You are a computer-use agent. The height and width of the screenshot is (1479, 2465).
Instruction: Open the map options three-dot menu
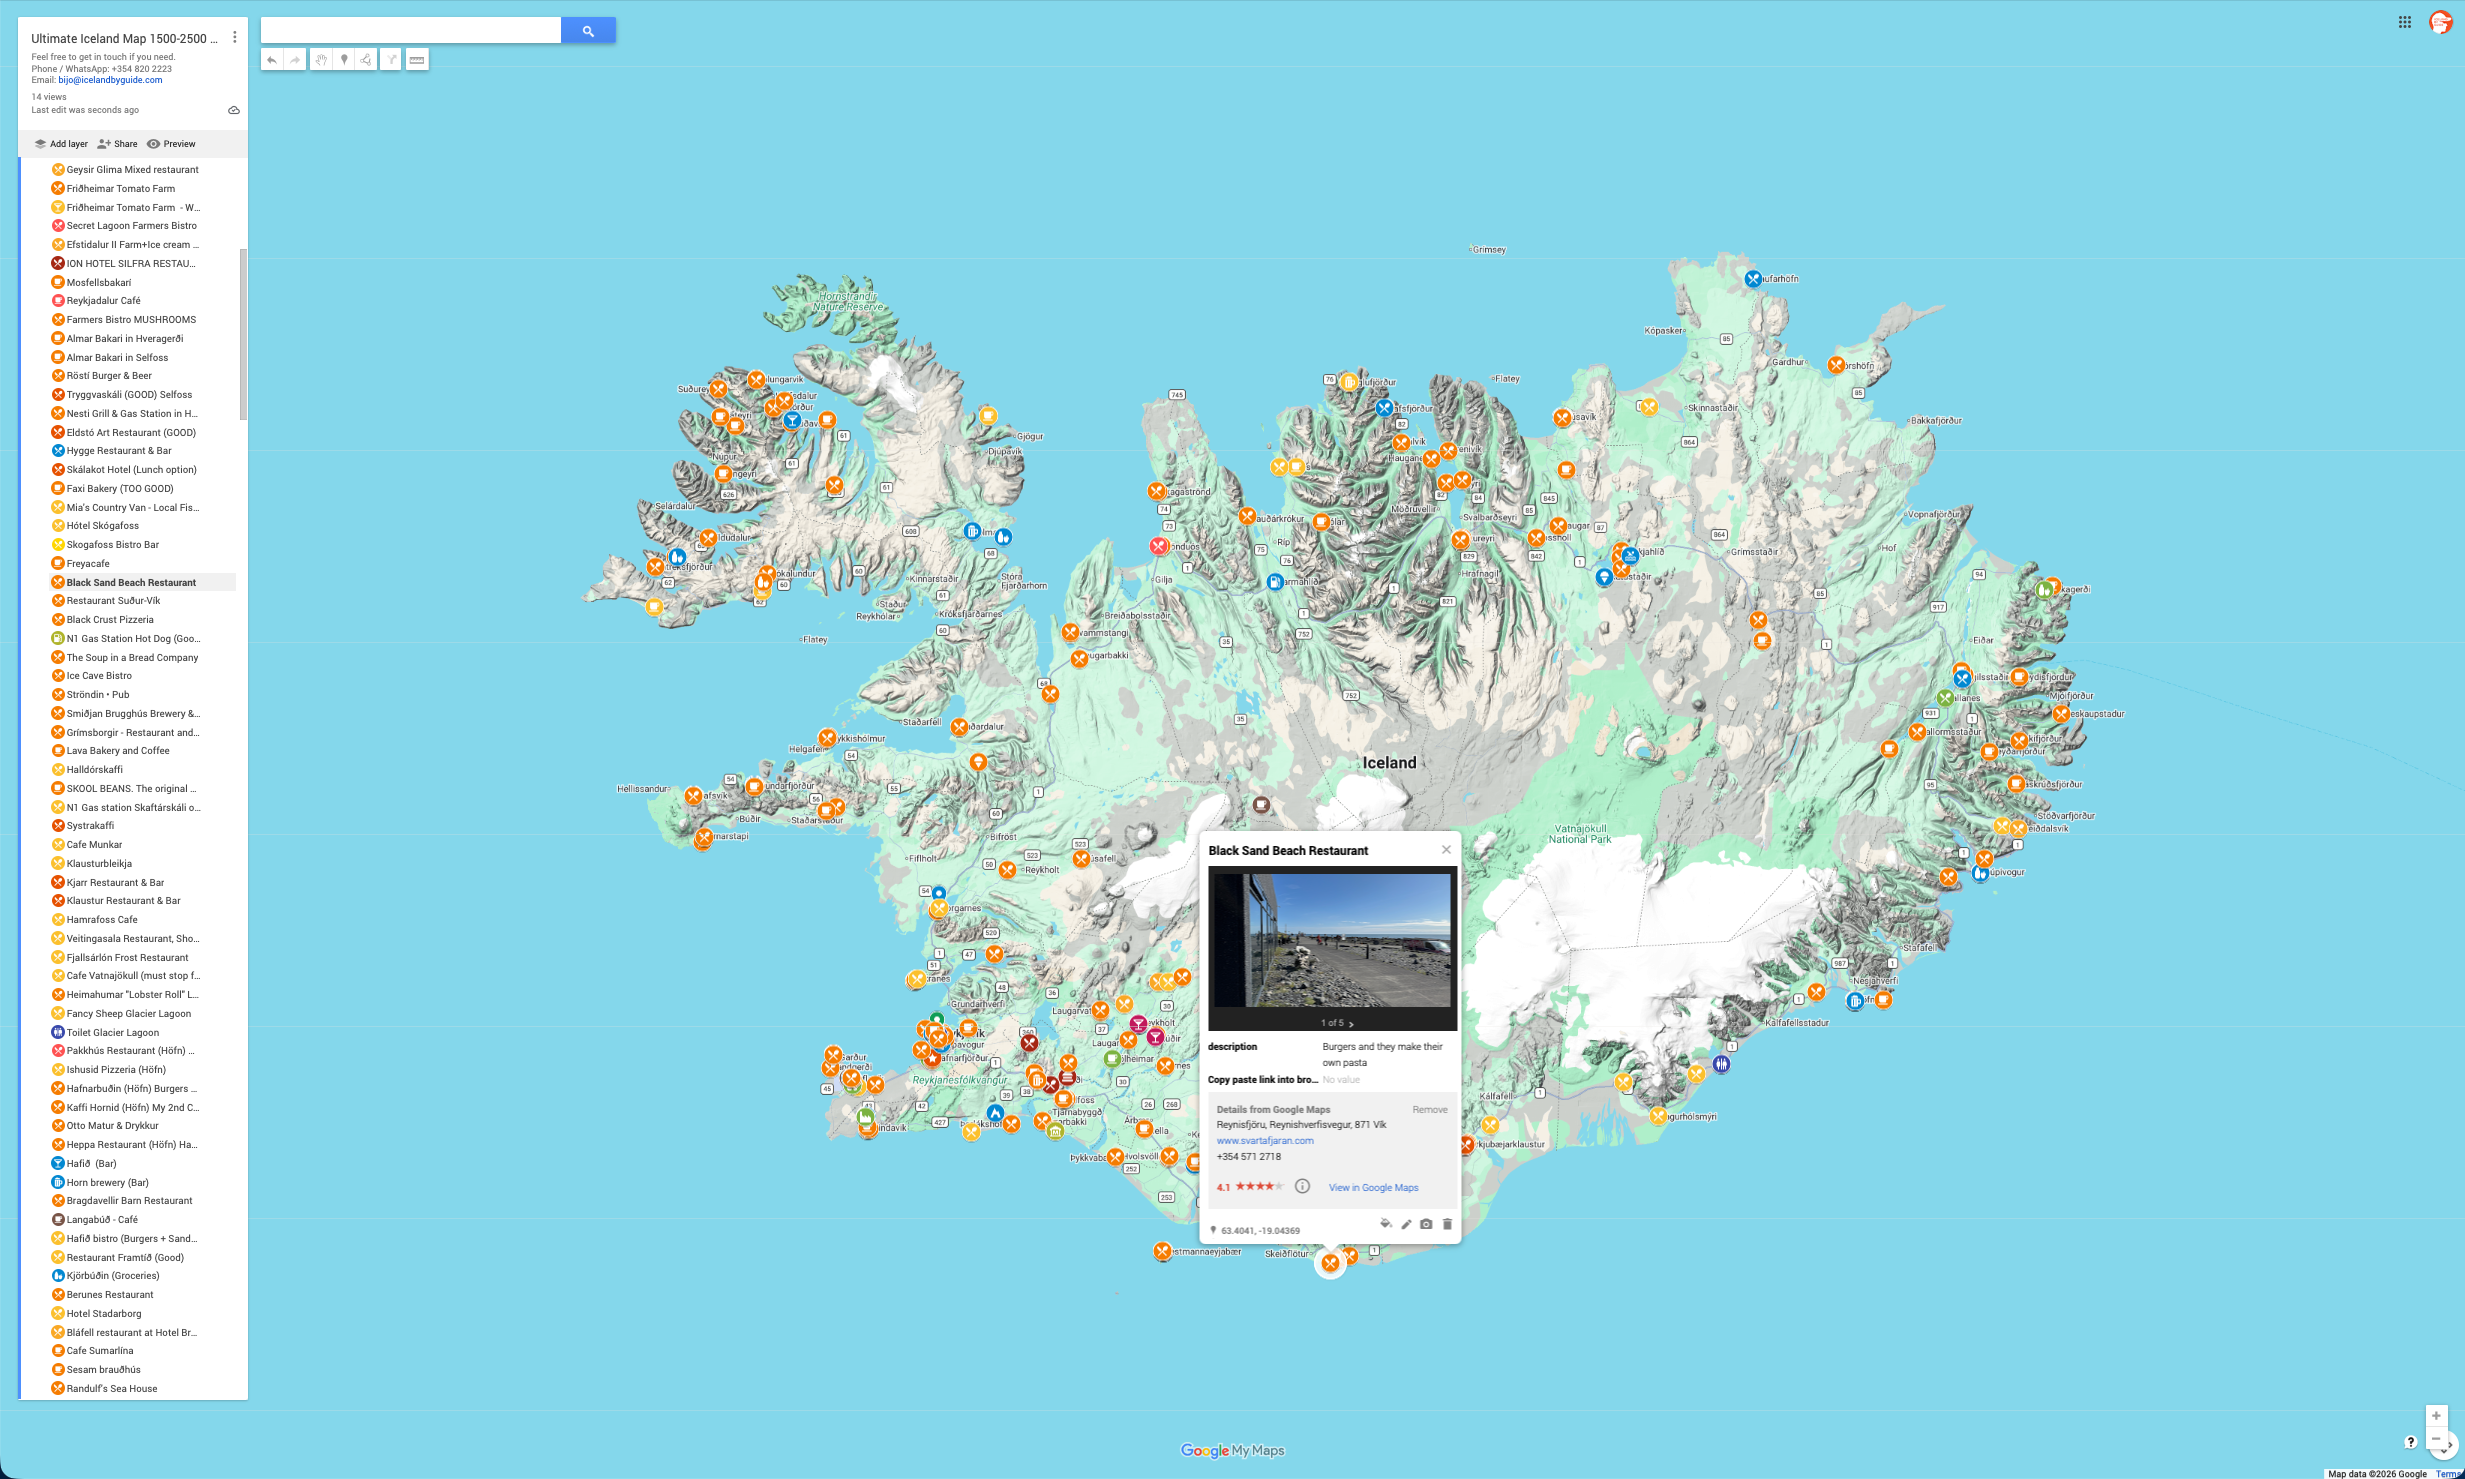[x=235, y=37]
